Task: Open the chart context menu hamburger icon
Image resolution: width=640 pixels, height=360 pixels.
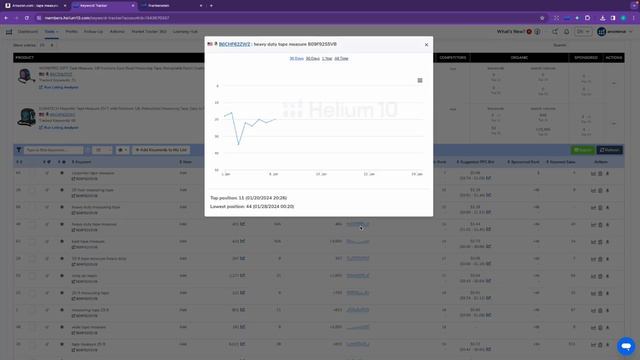Action: (x=420, y=80)
